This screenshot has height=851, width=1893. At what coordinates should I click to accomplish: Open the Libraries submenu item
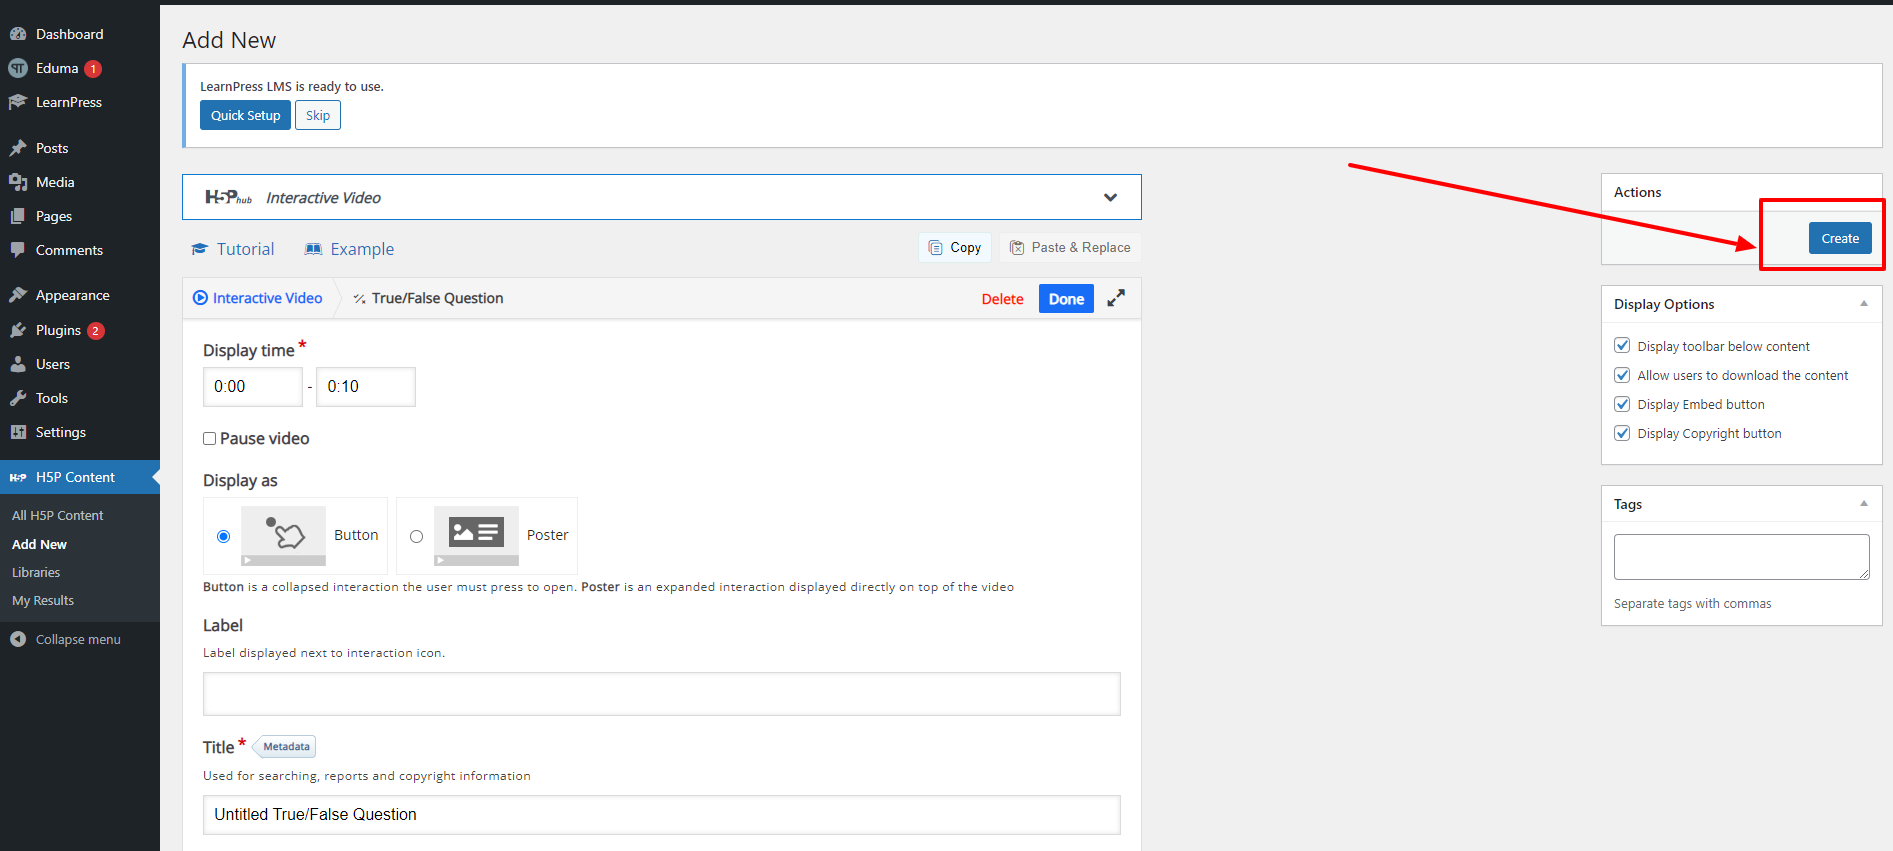pos(36,573)
